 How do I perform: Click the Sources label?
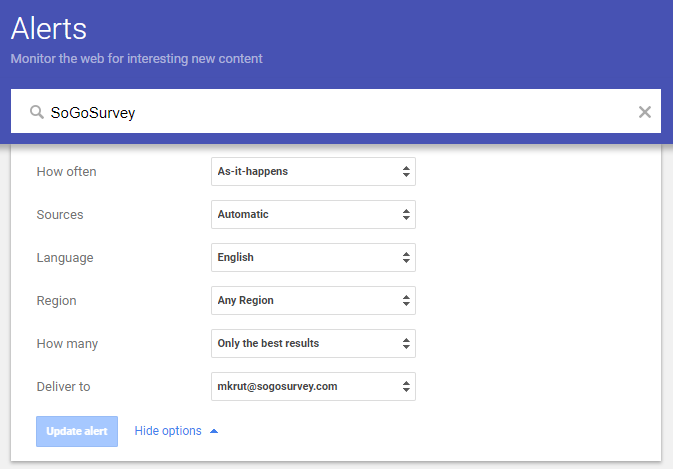pos(60,215)
